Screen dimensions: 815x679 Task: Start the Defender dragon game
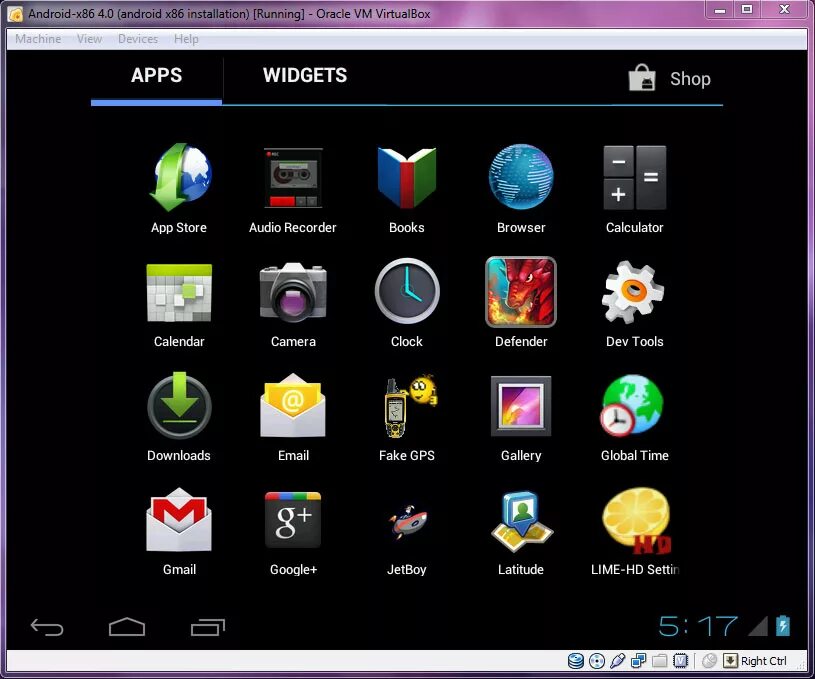click(x=521, y=292)
